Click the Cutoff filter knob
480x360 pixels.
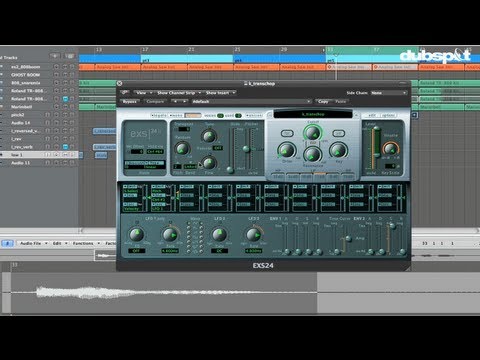click(x=312, y=133)
